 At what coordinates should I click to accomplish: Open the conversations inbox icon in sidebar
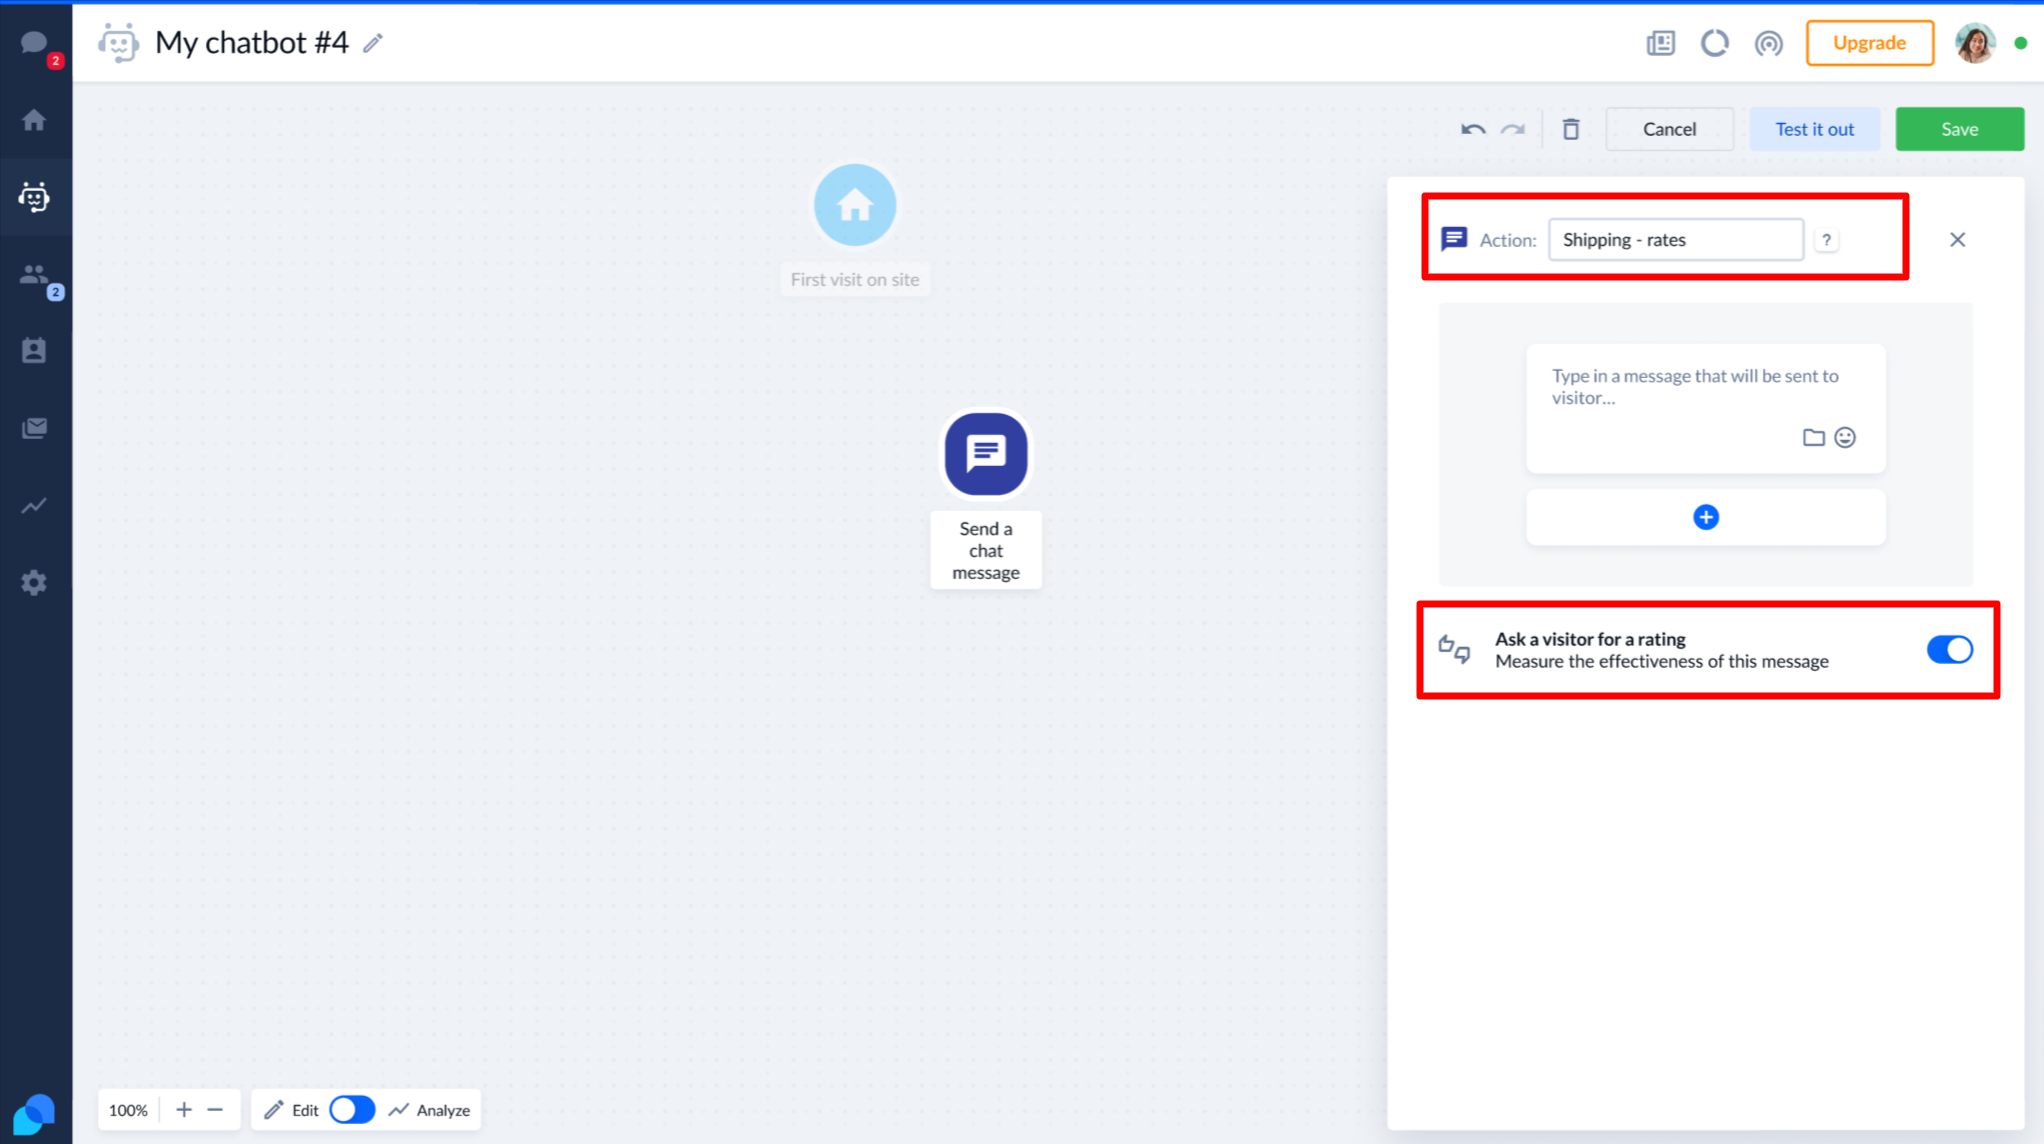click(x=34, y=43)
